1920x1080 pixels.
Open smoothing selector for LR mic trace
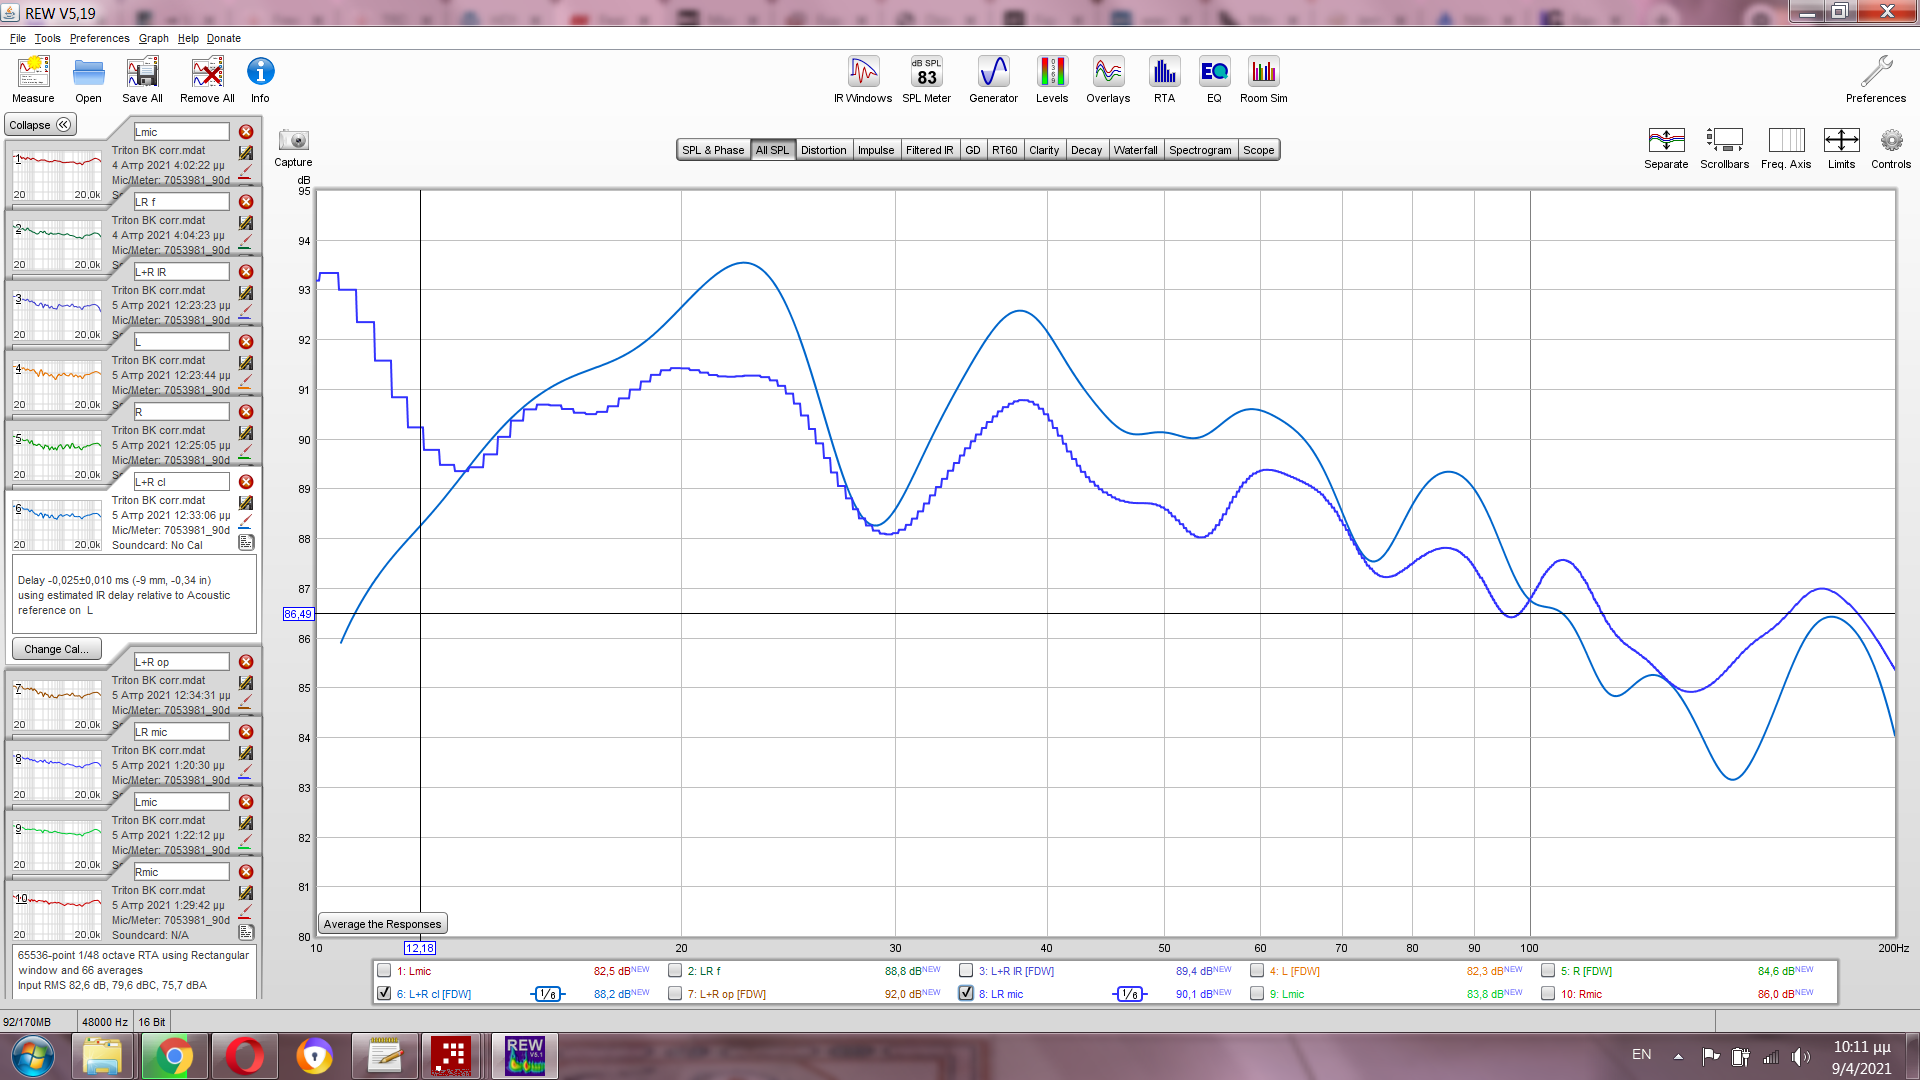(x=1129, y=994)
